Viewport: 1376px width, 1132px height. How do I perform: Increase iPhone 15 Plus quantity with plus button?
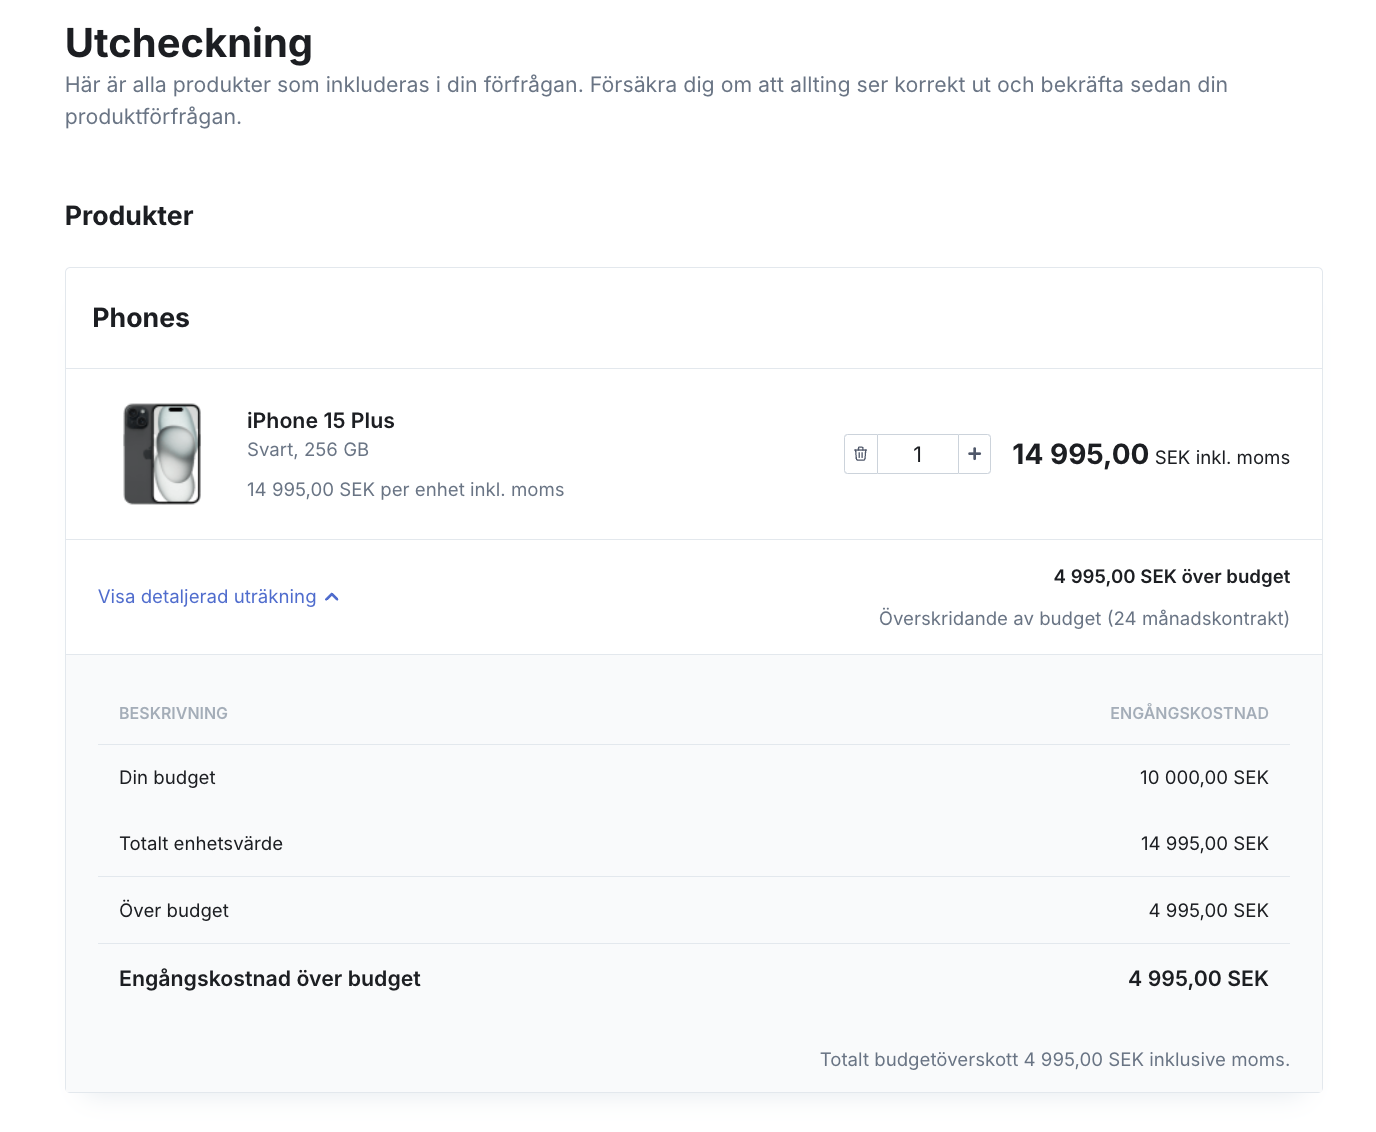974,454
